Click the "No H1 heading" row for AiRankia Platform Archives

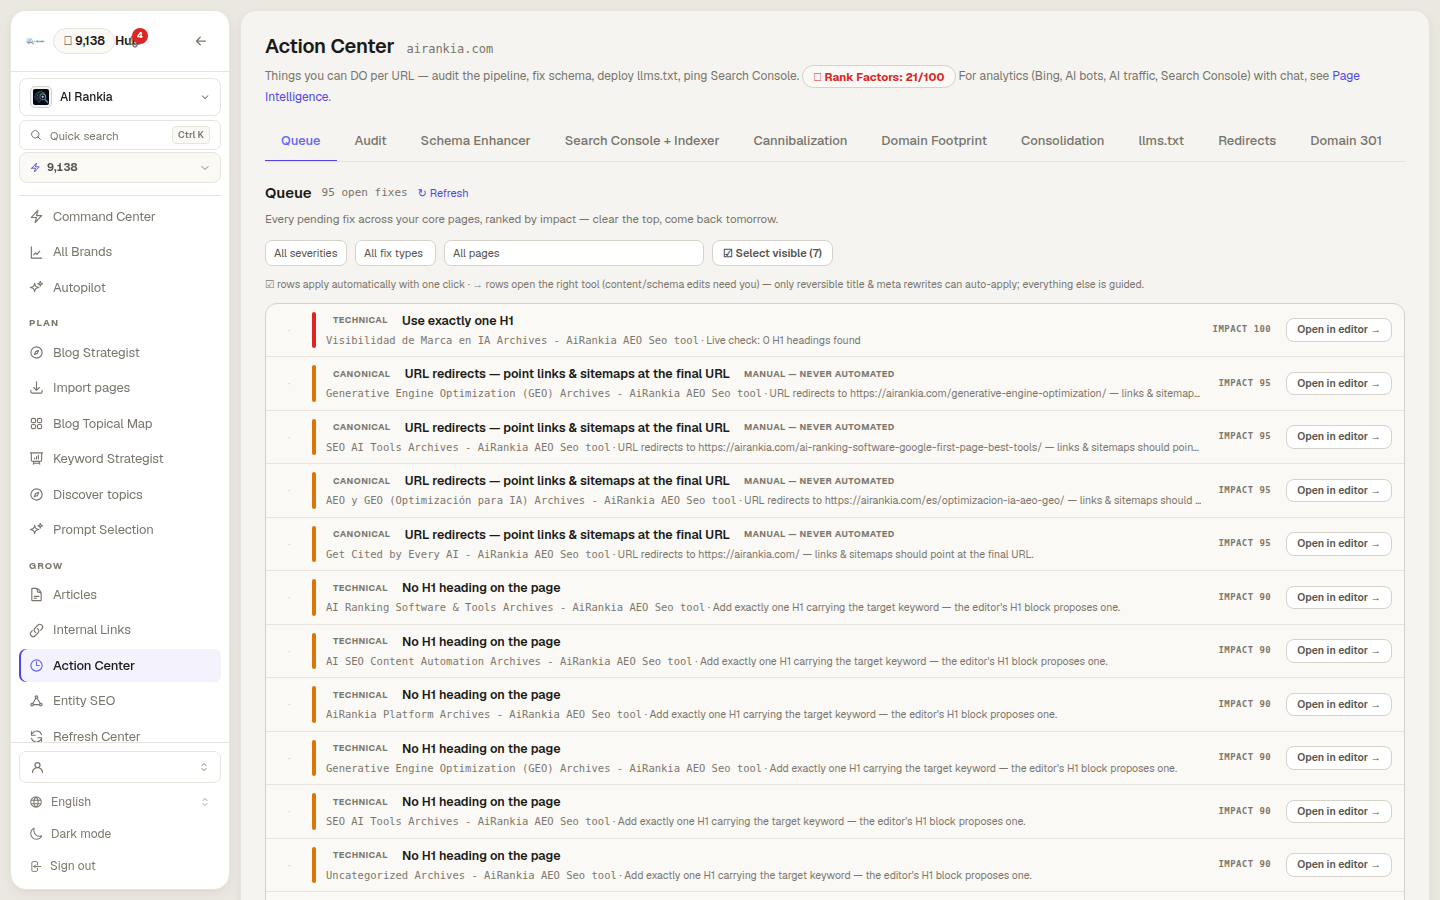[x=835, y=705]
